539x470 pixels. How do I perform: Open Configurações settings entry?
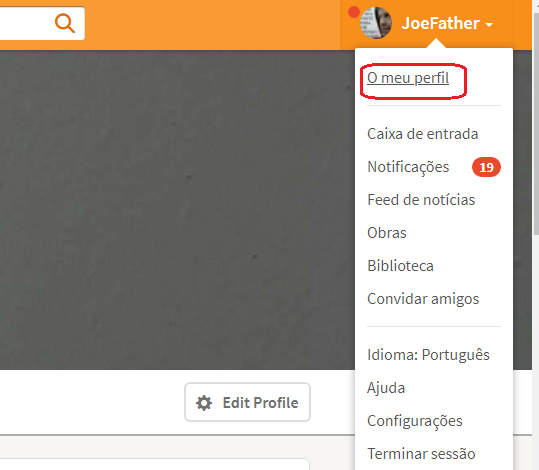coord(415,421)
